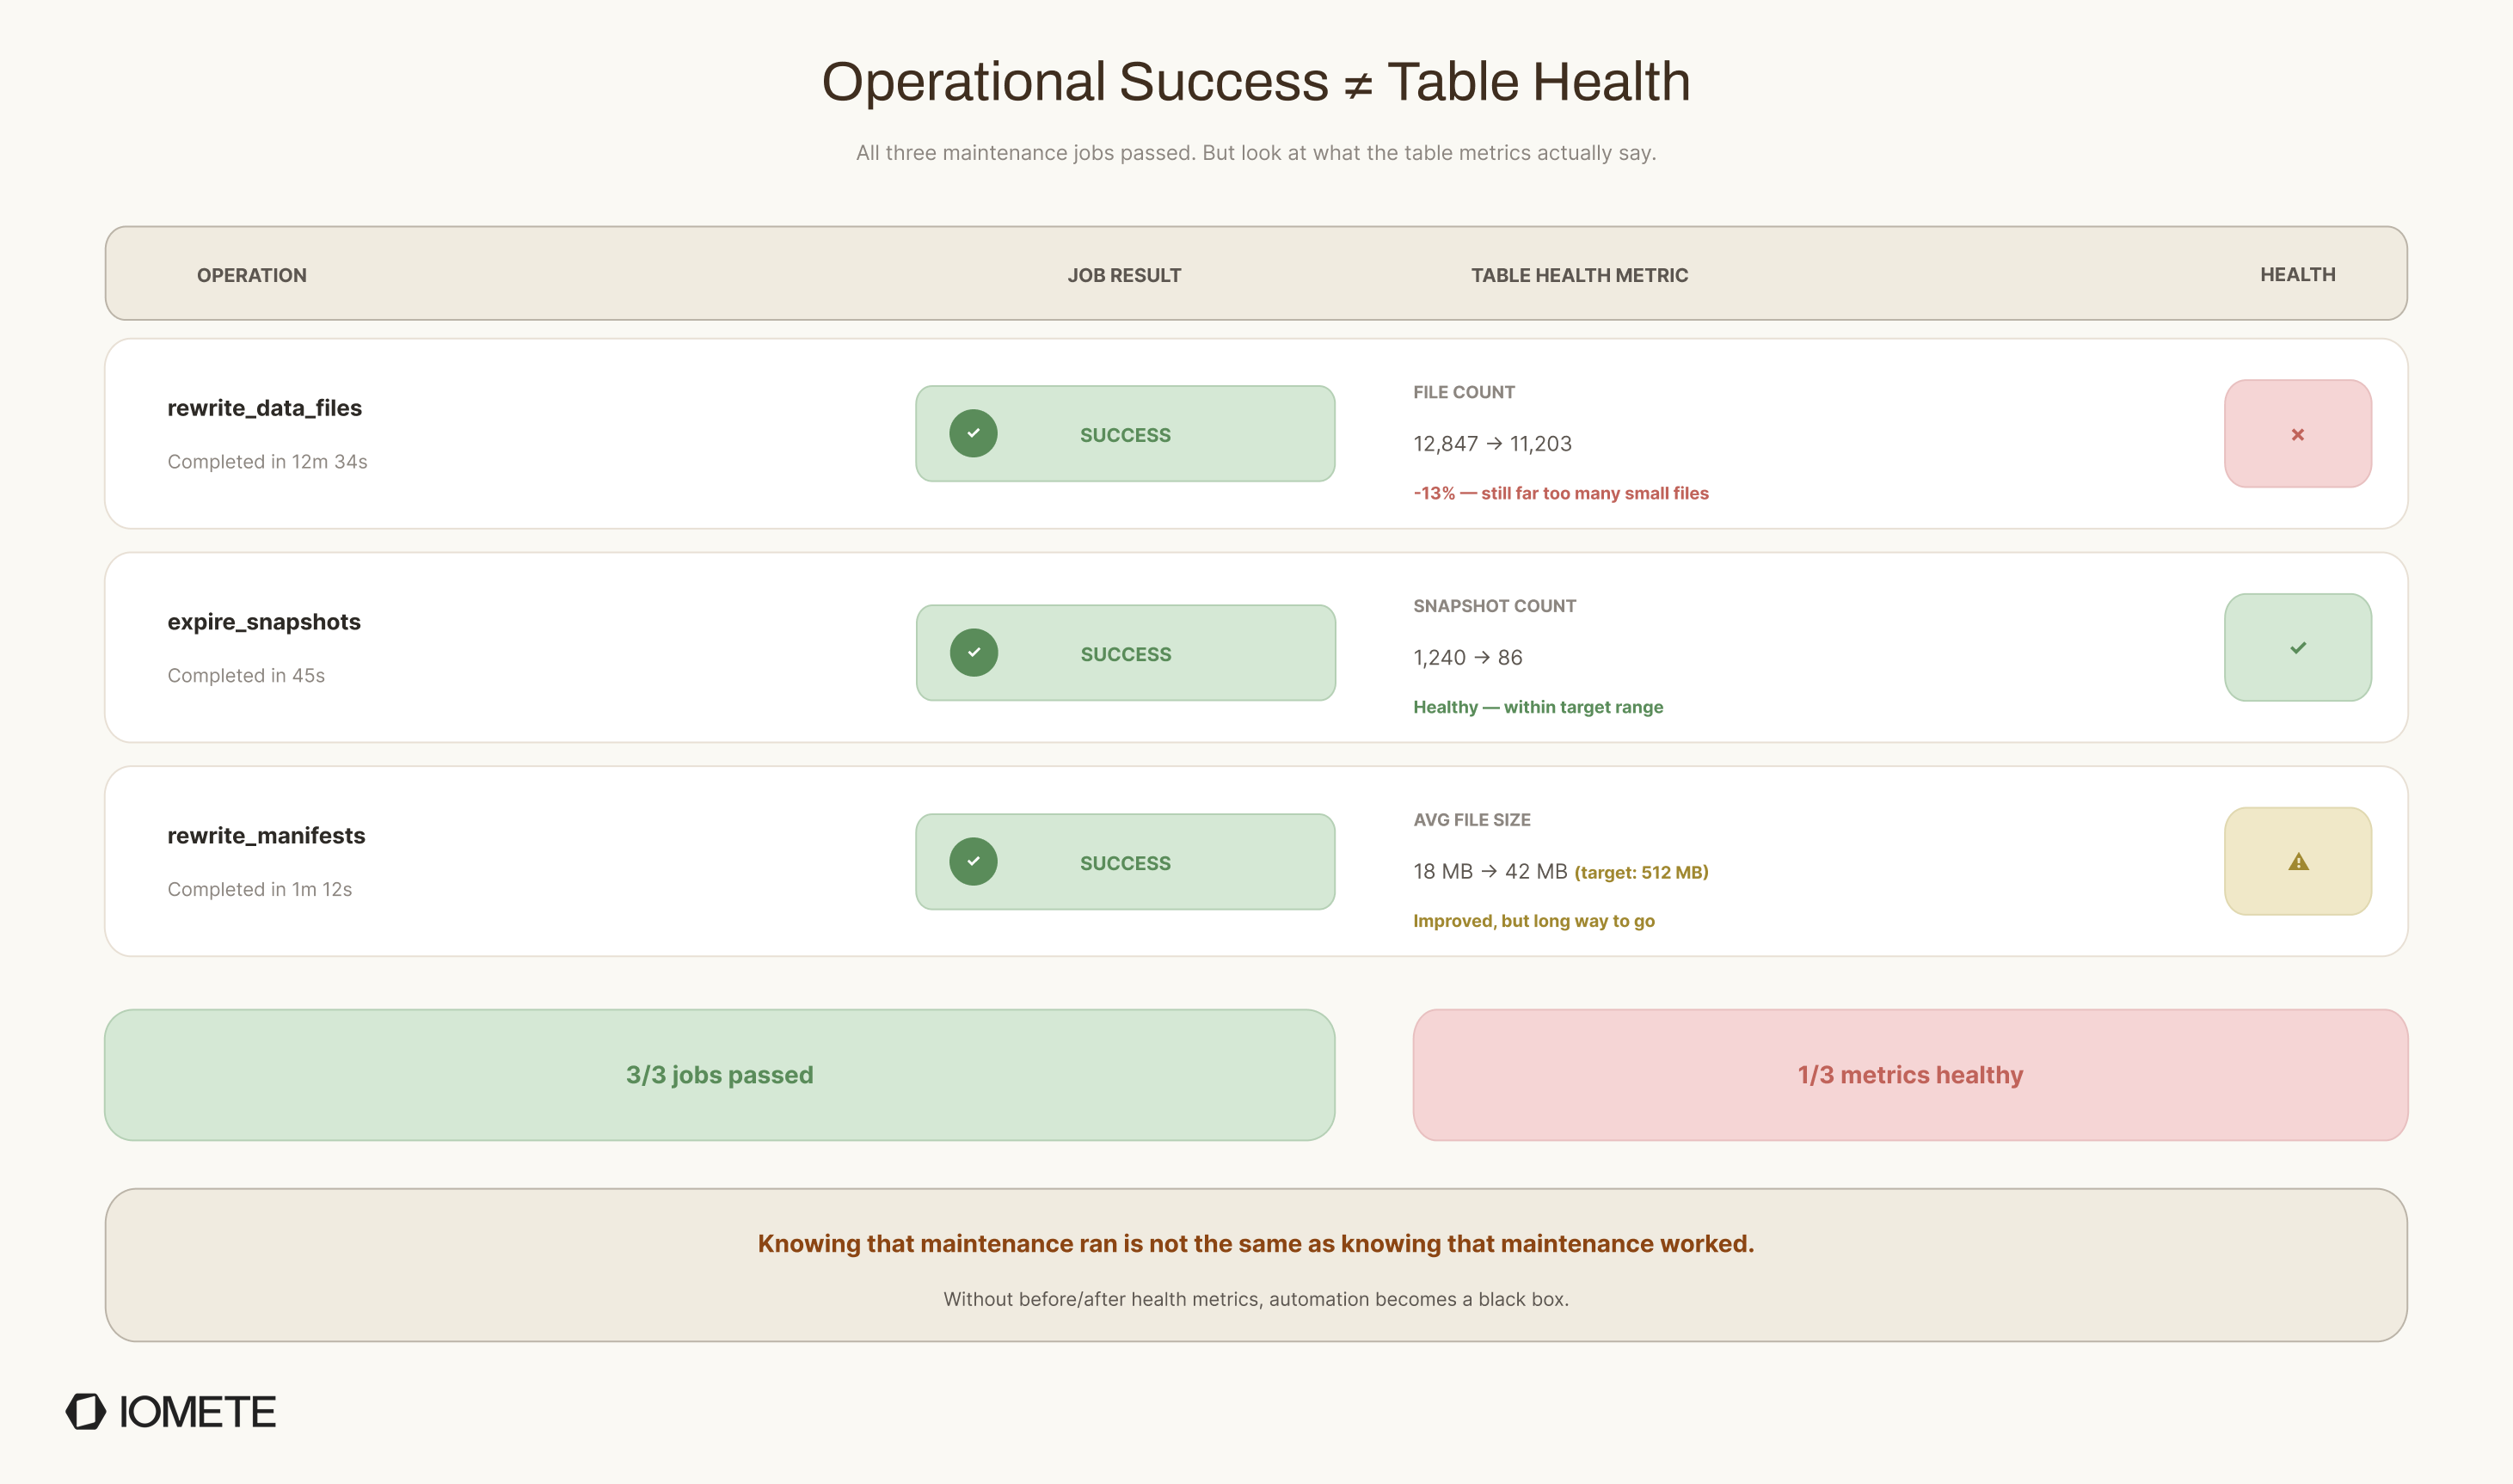The height and width of the screenshot is (1484, 2513).
Task: Click the HEALTH column header
Action: point(2297,274)
